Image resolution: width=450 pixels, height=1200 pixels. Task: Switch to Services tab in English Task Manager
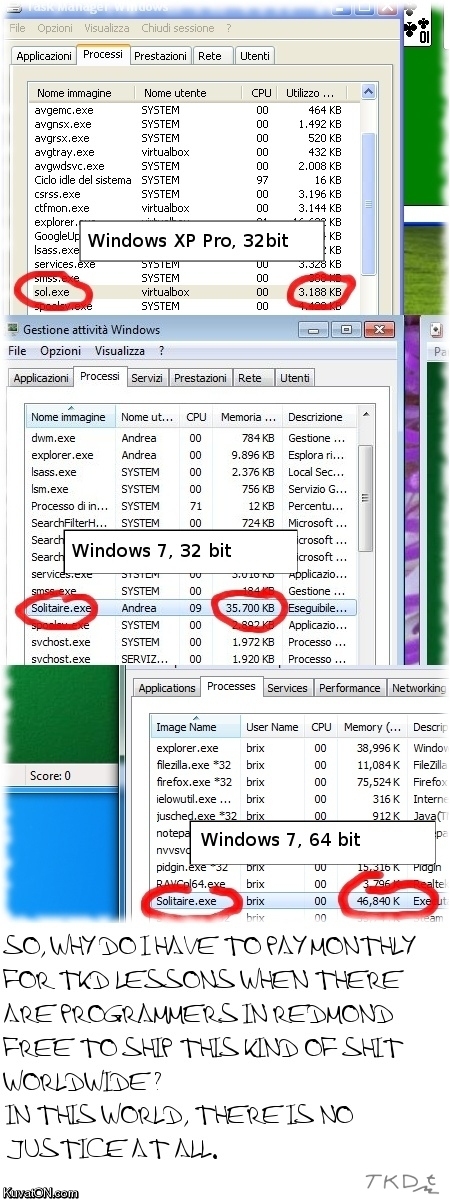click(x=287, y=688)
